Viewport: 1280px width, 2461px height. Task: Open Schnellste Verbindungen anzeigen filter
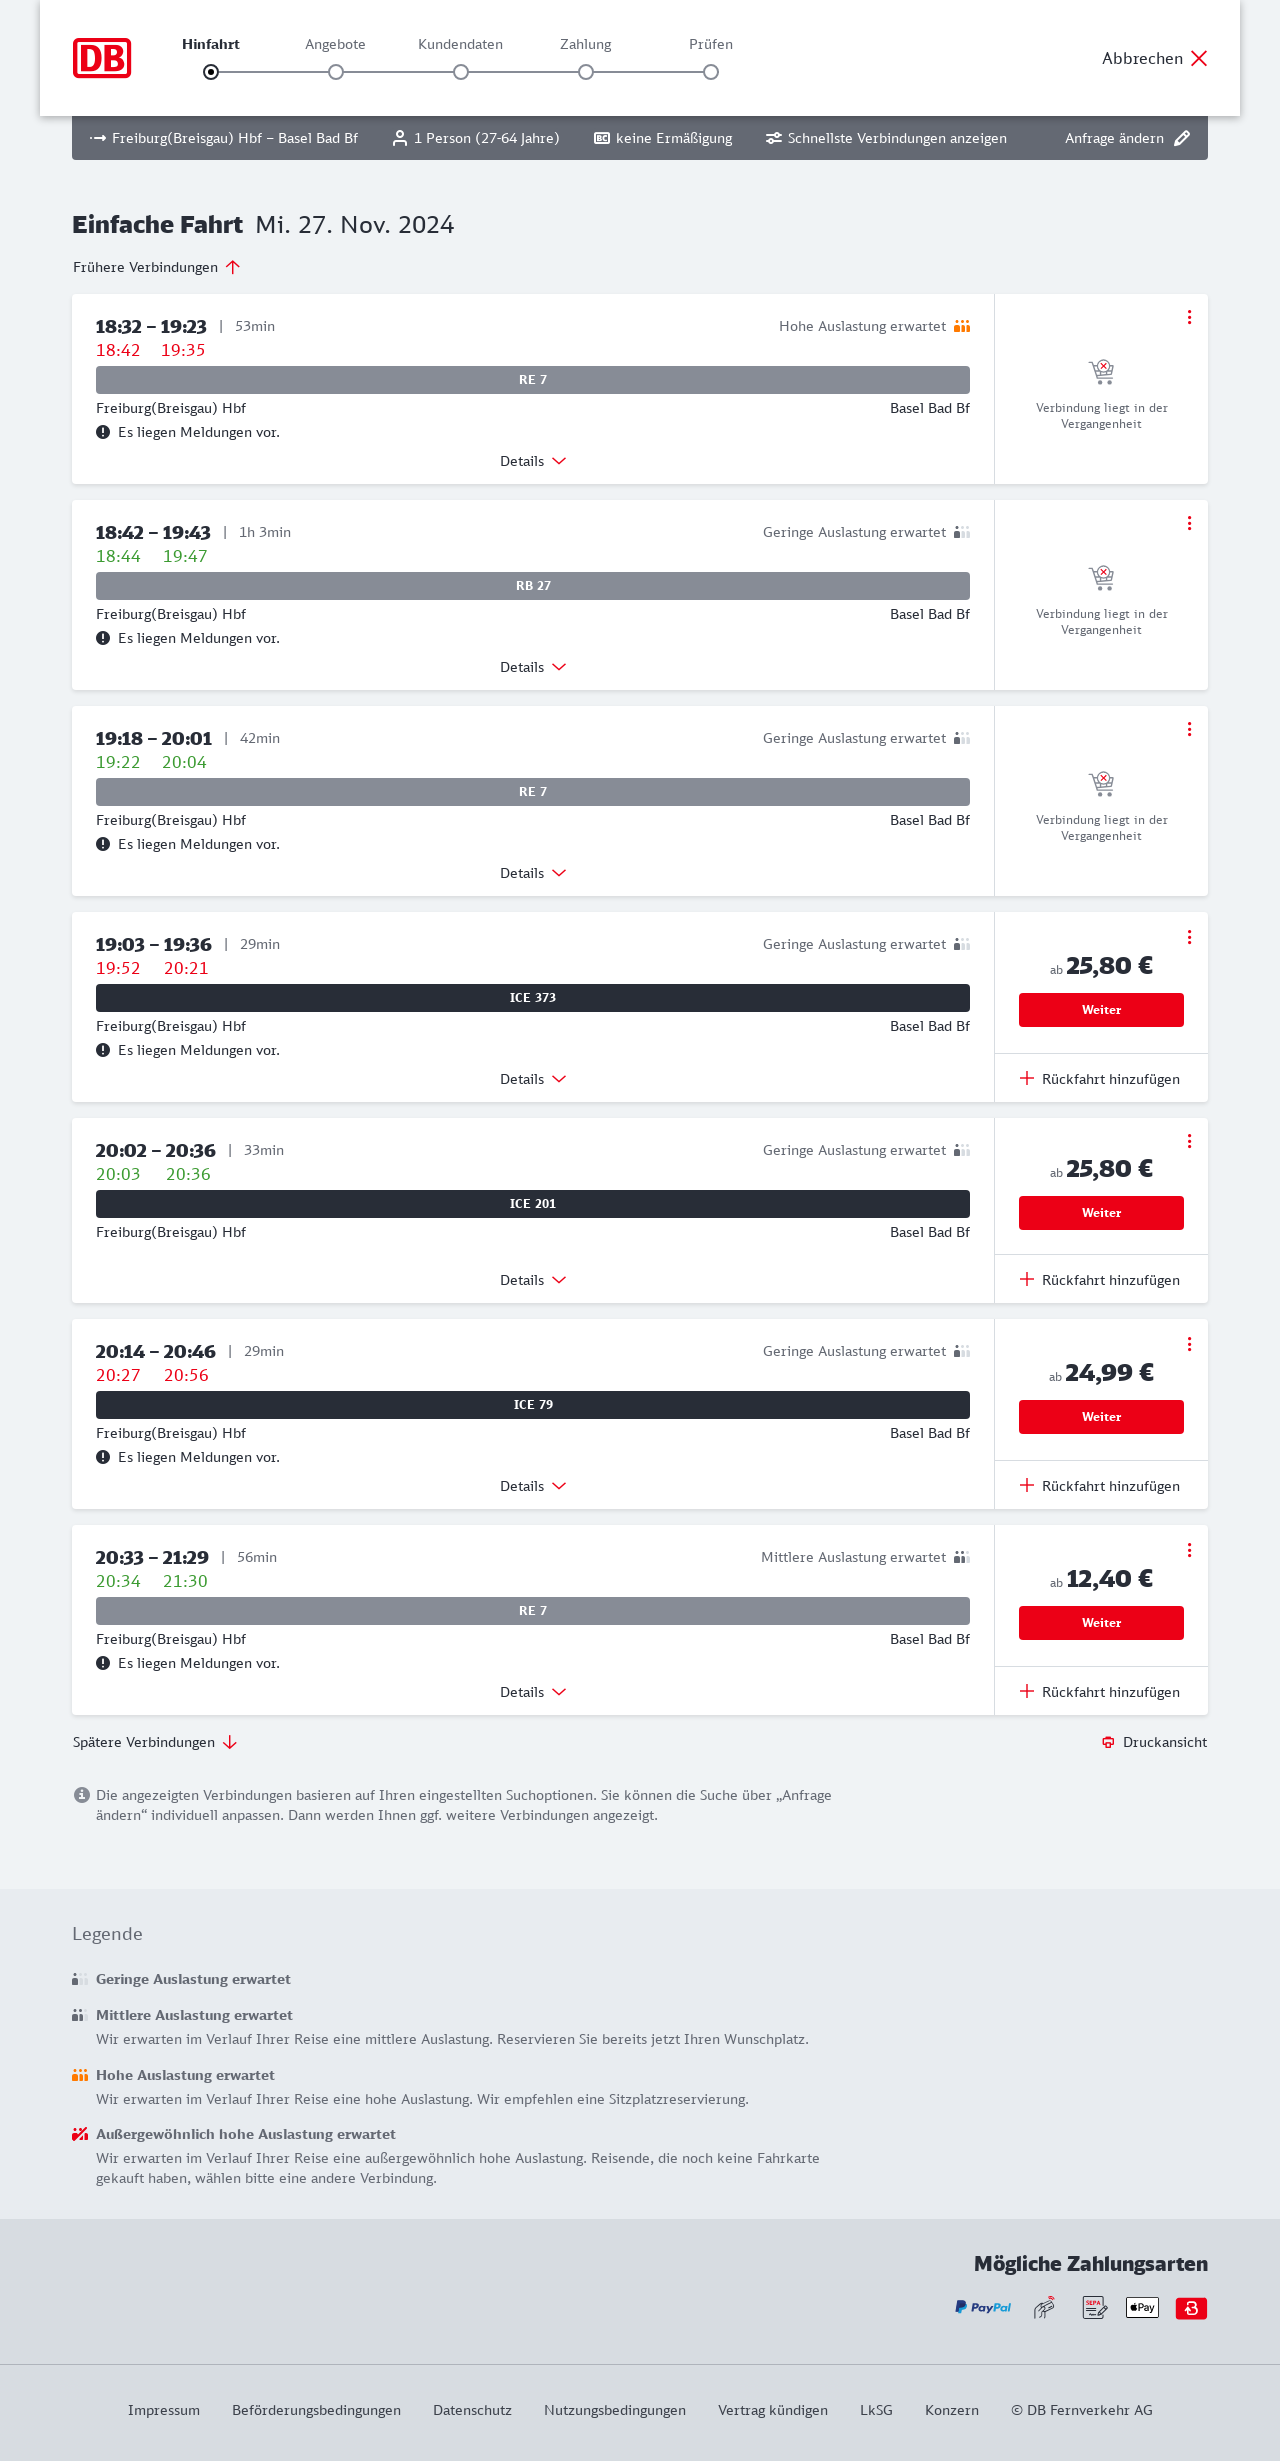point(886,138)
